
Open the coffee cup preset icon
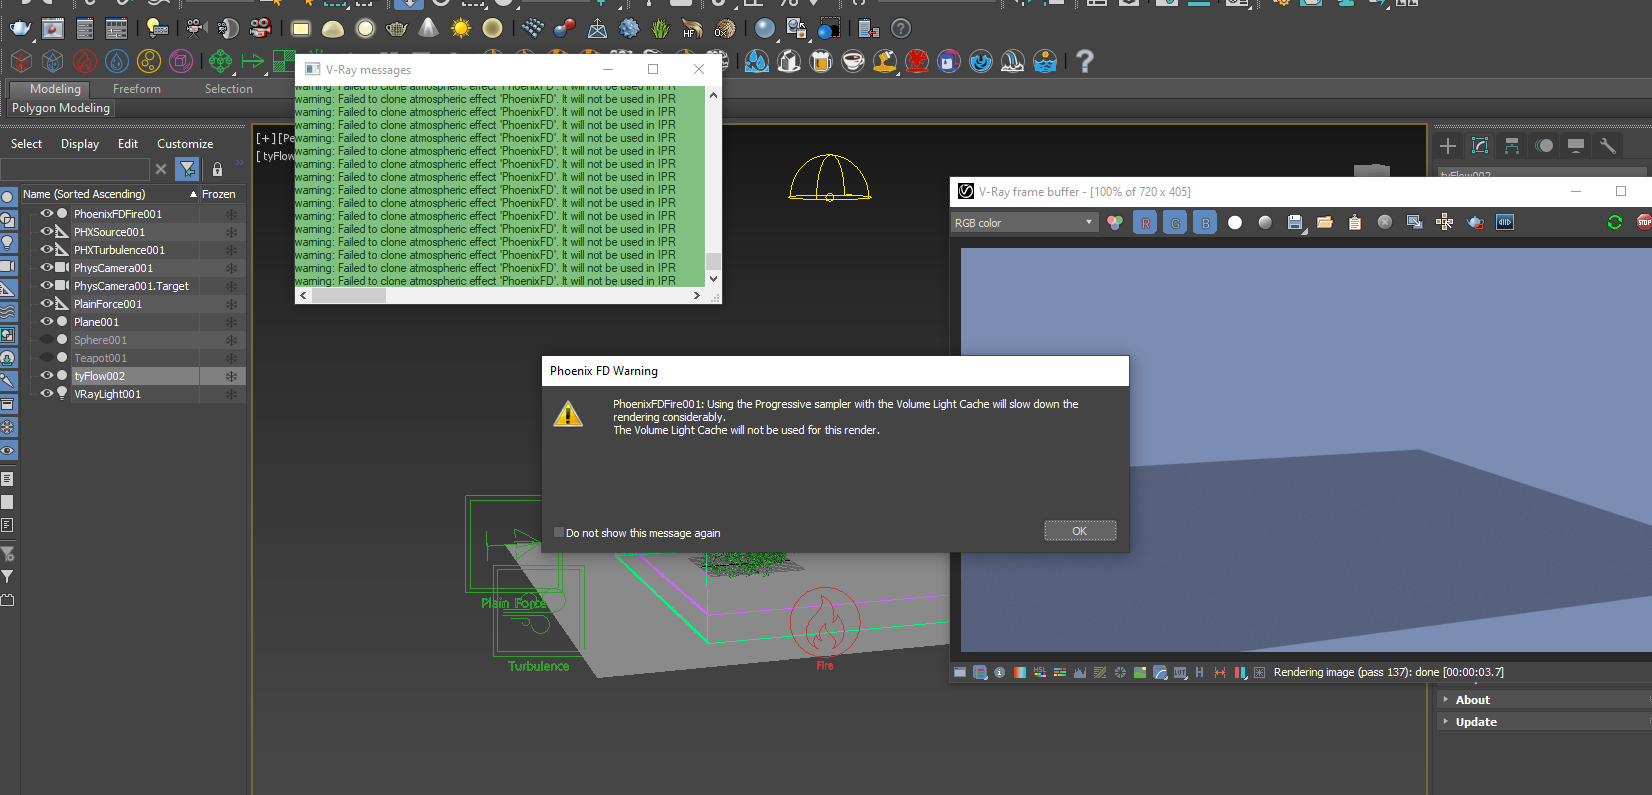pyautogui.click(x=853, y=62)
